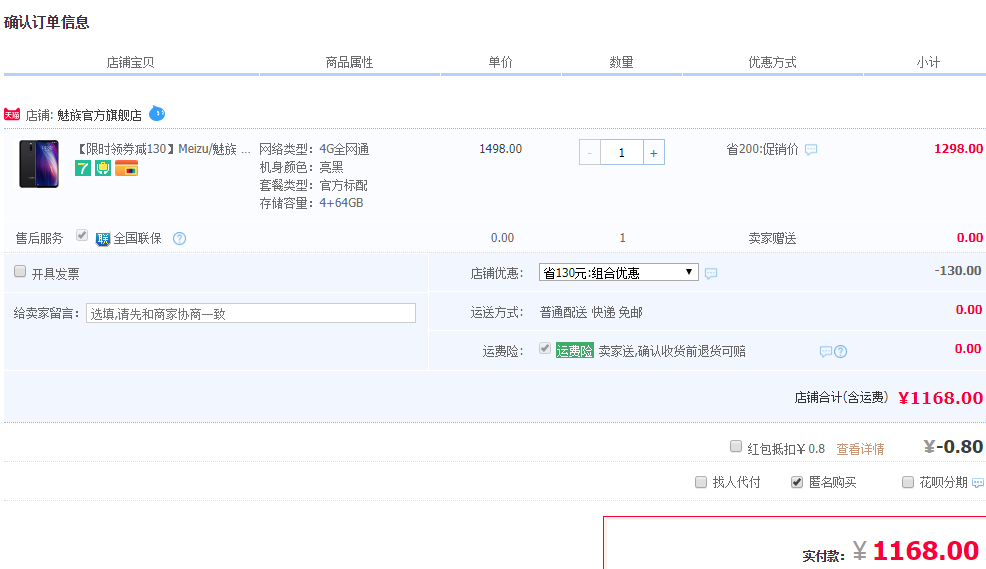Click the 卖家赠送 text
This screenshot has height=569, width=986.
pos(772,238)
